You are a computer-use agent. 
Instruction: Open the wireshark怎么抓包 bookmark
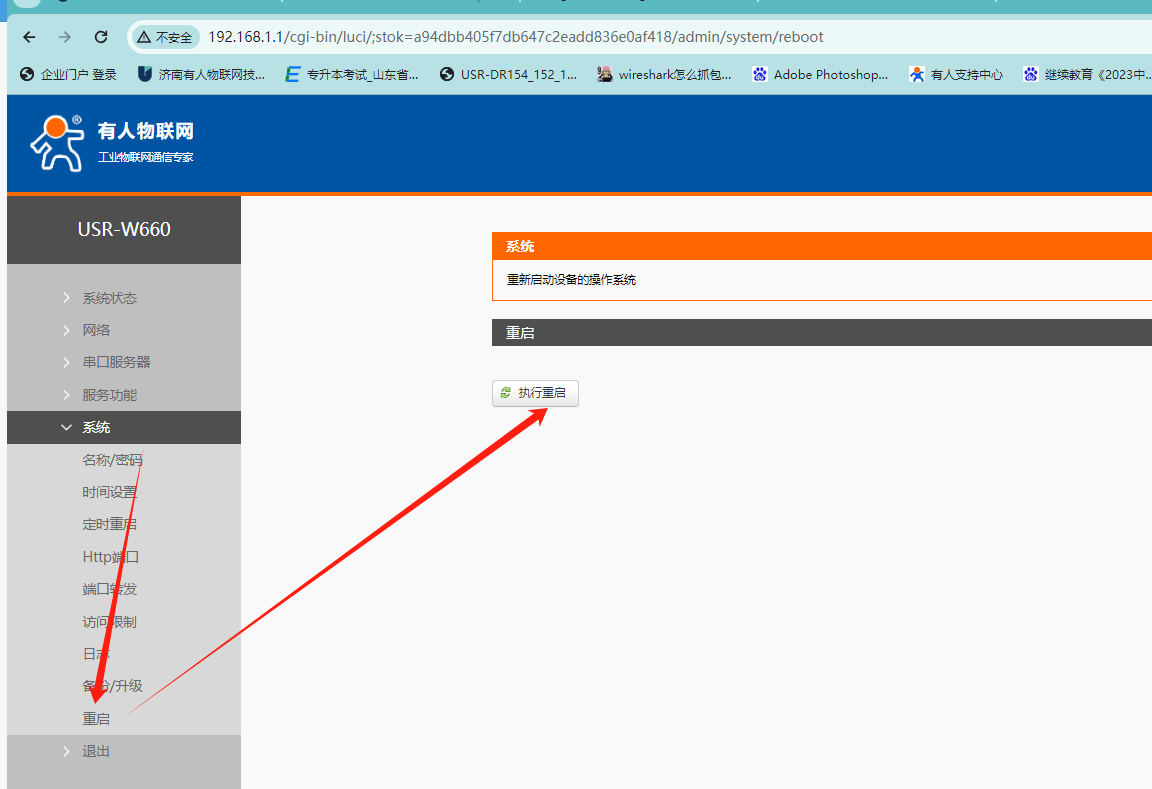(664, 74)
